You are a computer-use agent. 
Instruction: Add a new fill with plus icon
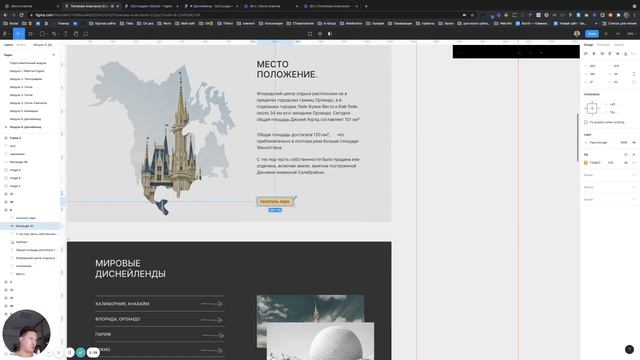point(634,155)
